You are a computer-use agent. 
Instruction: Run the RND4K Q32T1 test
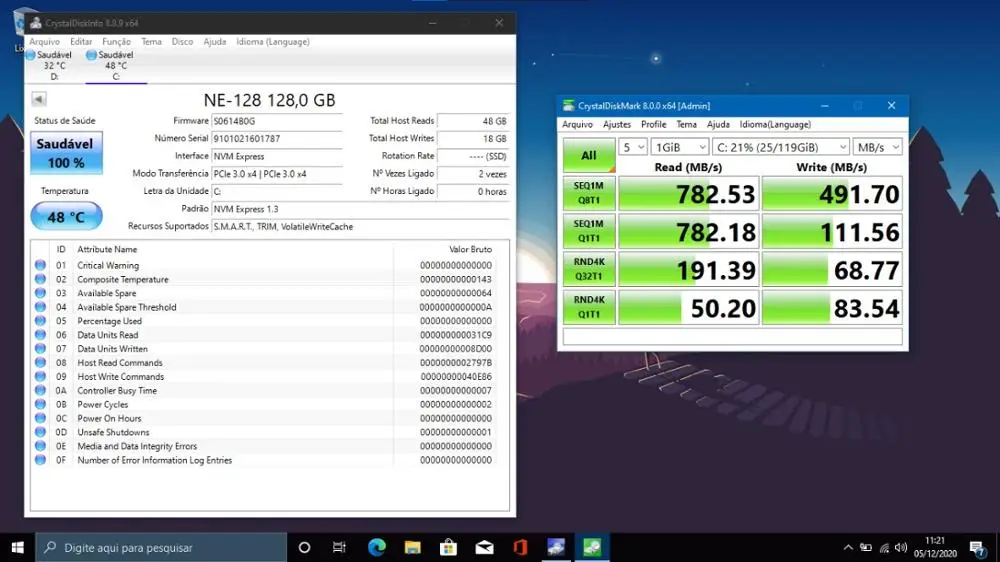[589, 269]
